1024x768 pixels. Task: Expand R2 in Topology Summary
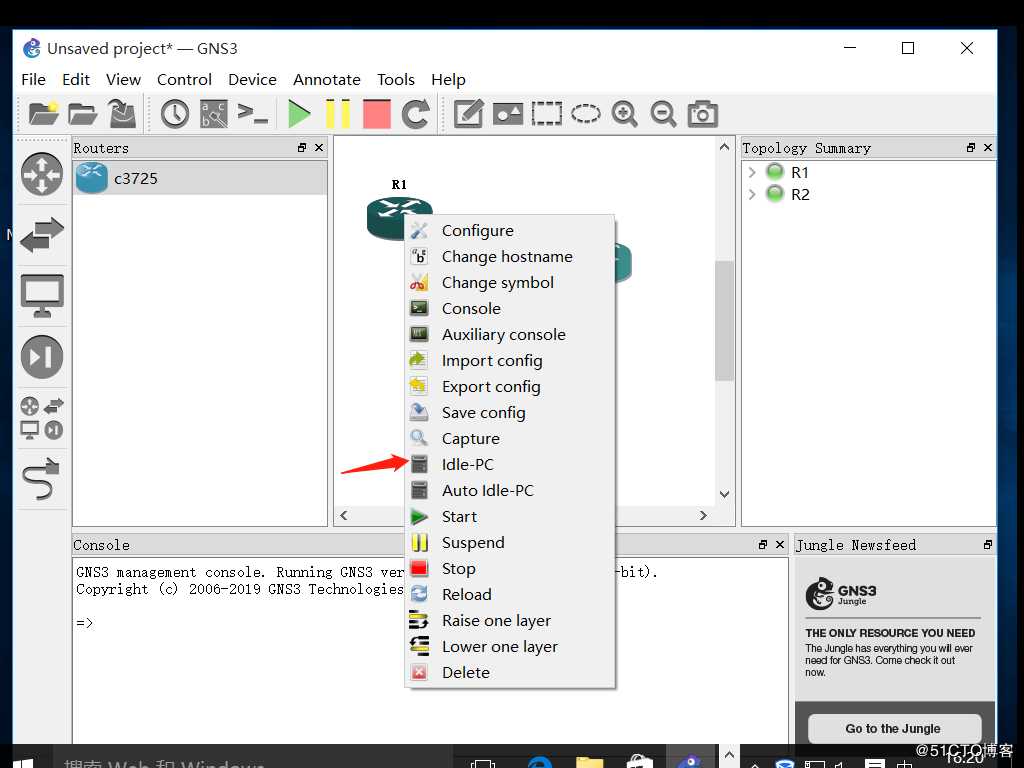752,195
